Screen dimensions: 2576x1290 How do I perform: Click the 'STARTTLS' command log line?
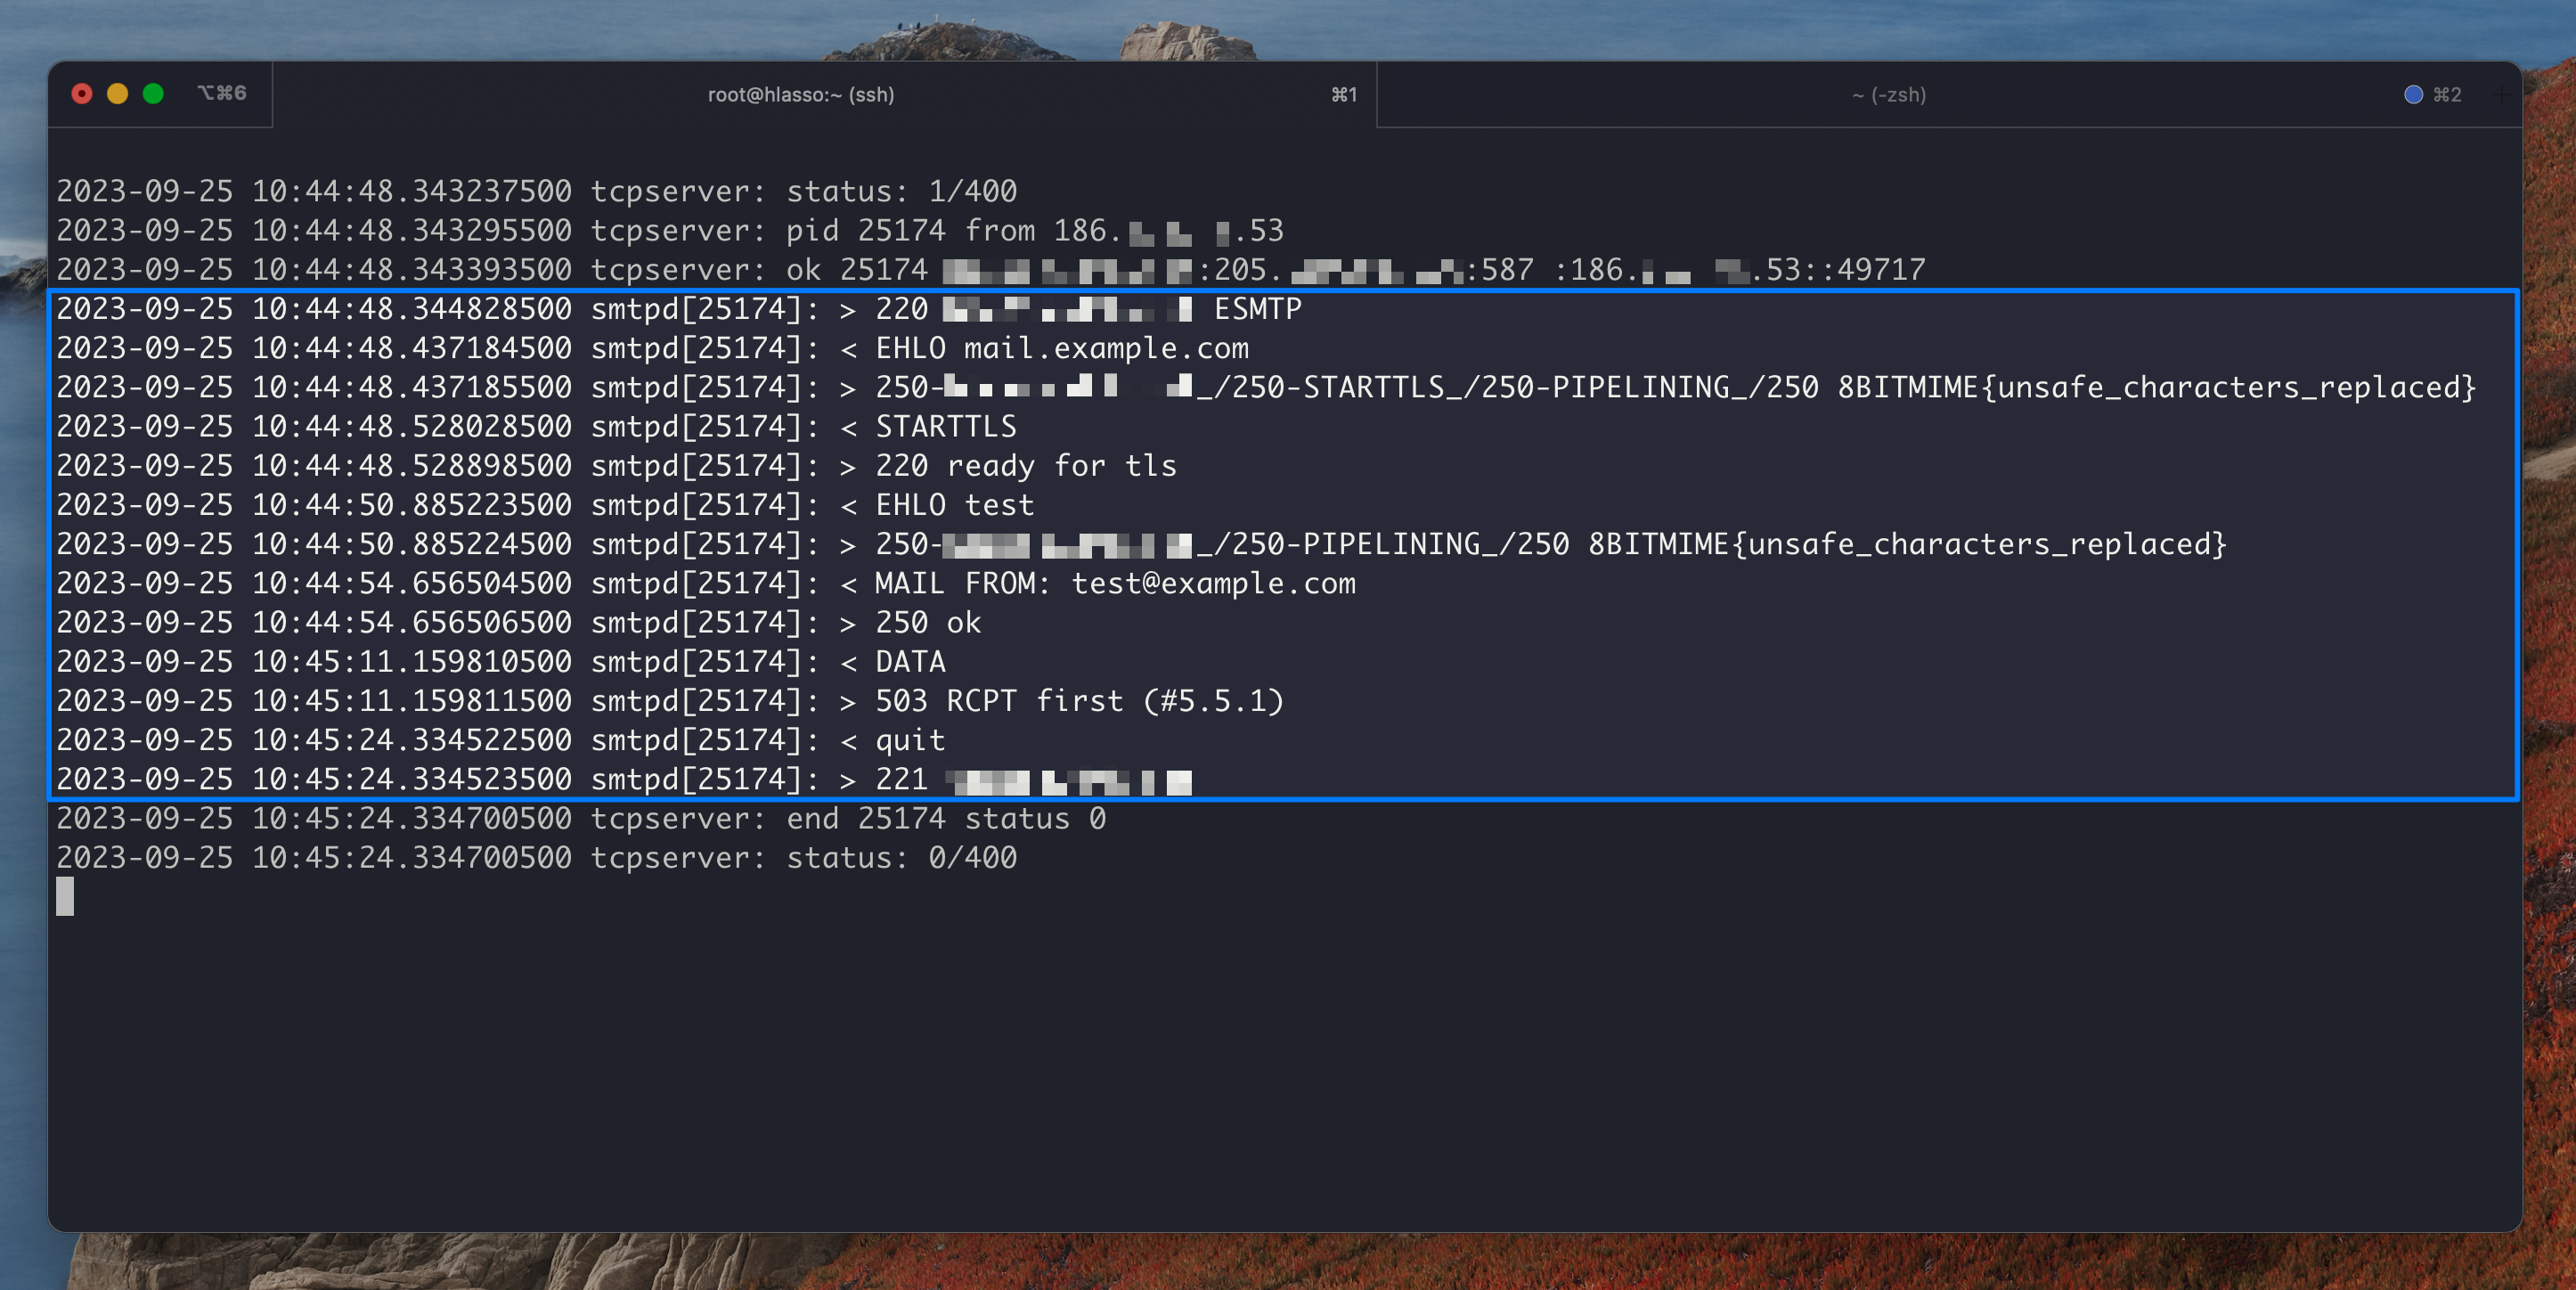click(x=945, y=427)
